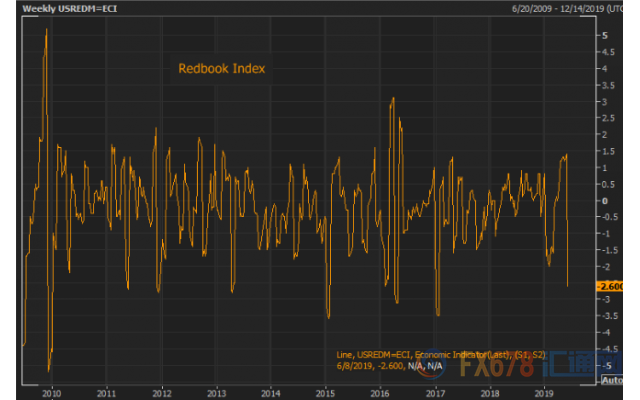Click the -1.5 value on y-axis
This screenshot has height=400, width=640.
coord(609,250)
